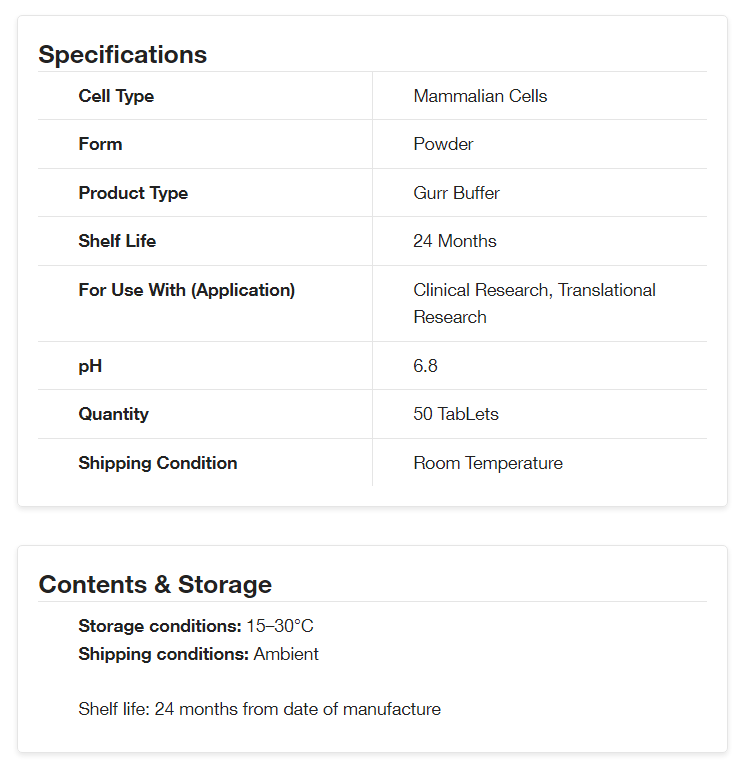Click the Clinical Research, Translational Research value
The image size is (741, 770).
pyautogui.click(x=534, y=303)
